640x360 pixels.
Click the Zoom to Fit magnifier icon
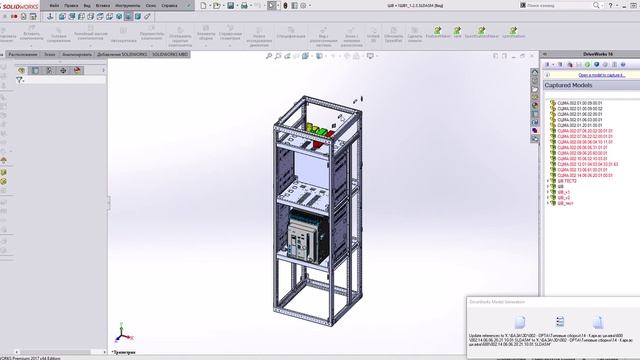click(x=269, y=56)
